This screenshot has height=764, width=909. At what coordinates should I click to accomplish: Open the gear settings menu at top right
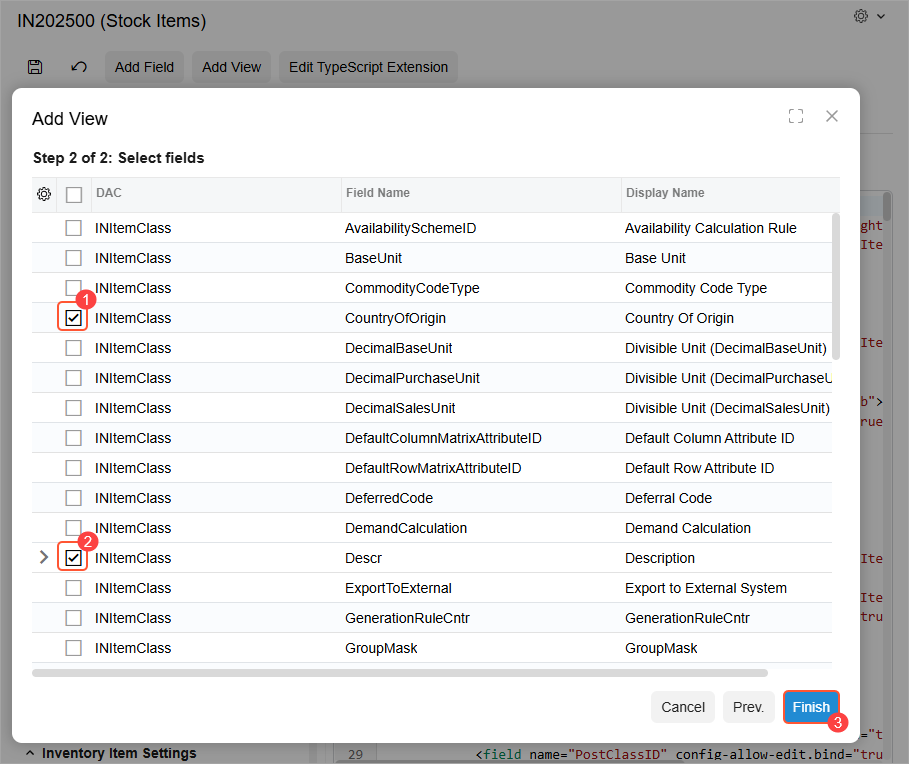tap(861, 16)
